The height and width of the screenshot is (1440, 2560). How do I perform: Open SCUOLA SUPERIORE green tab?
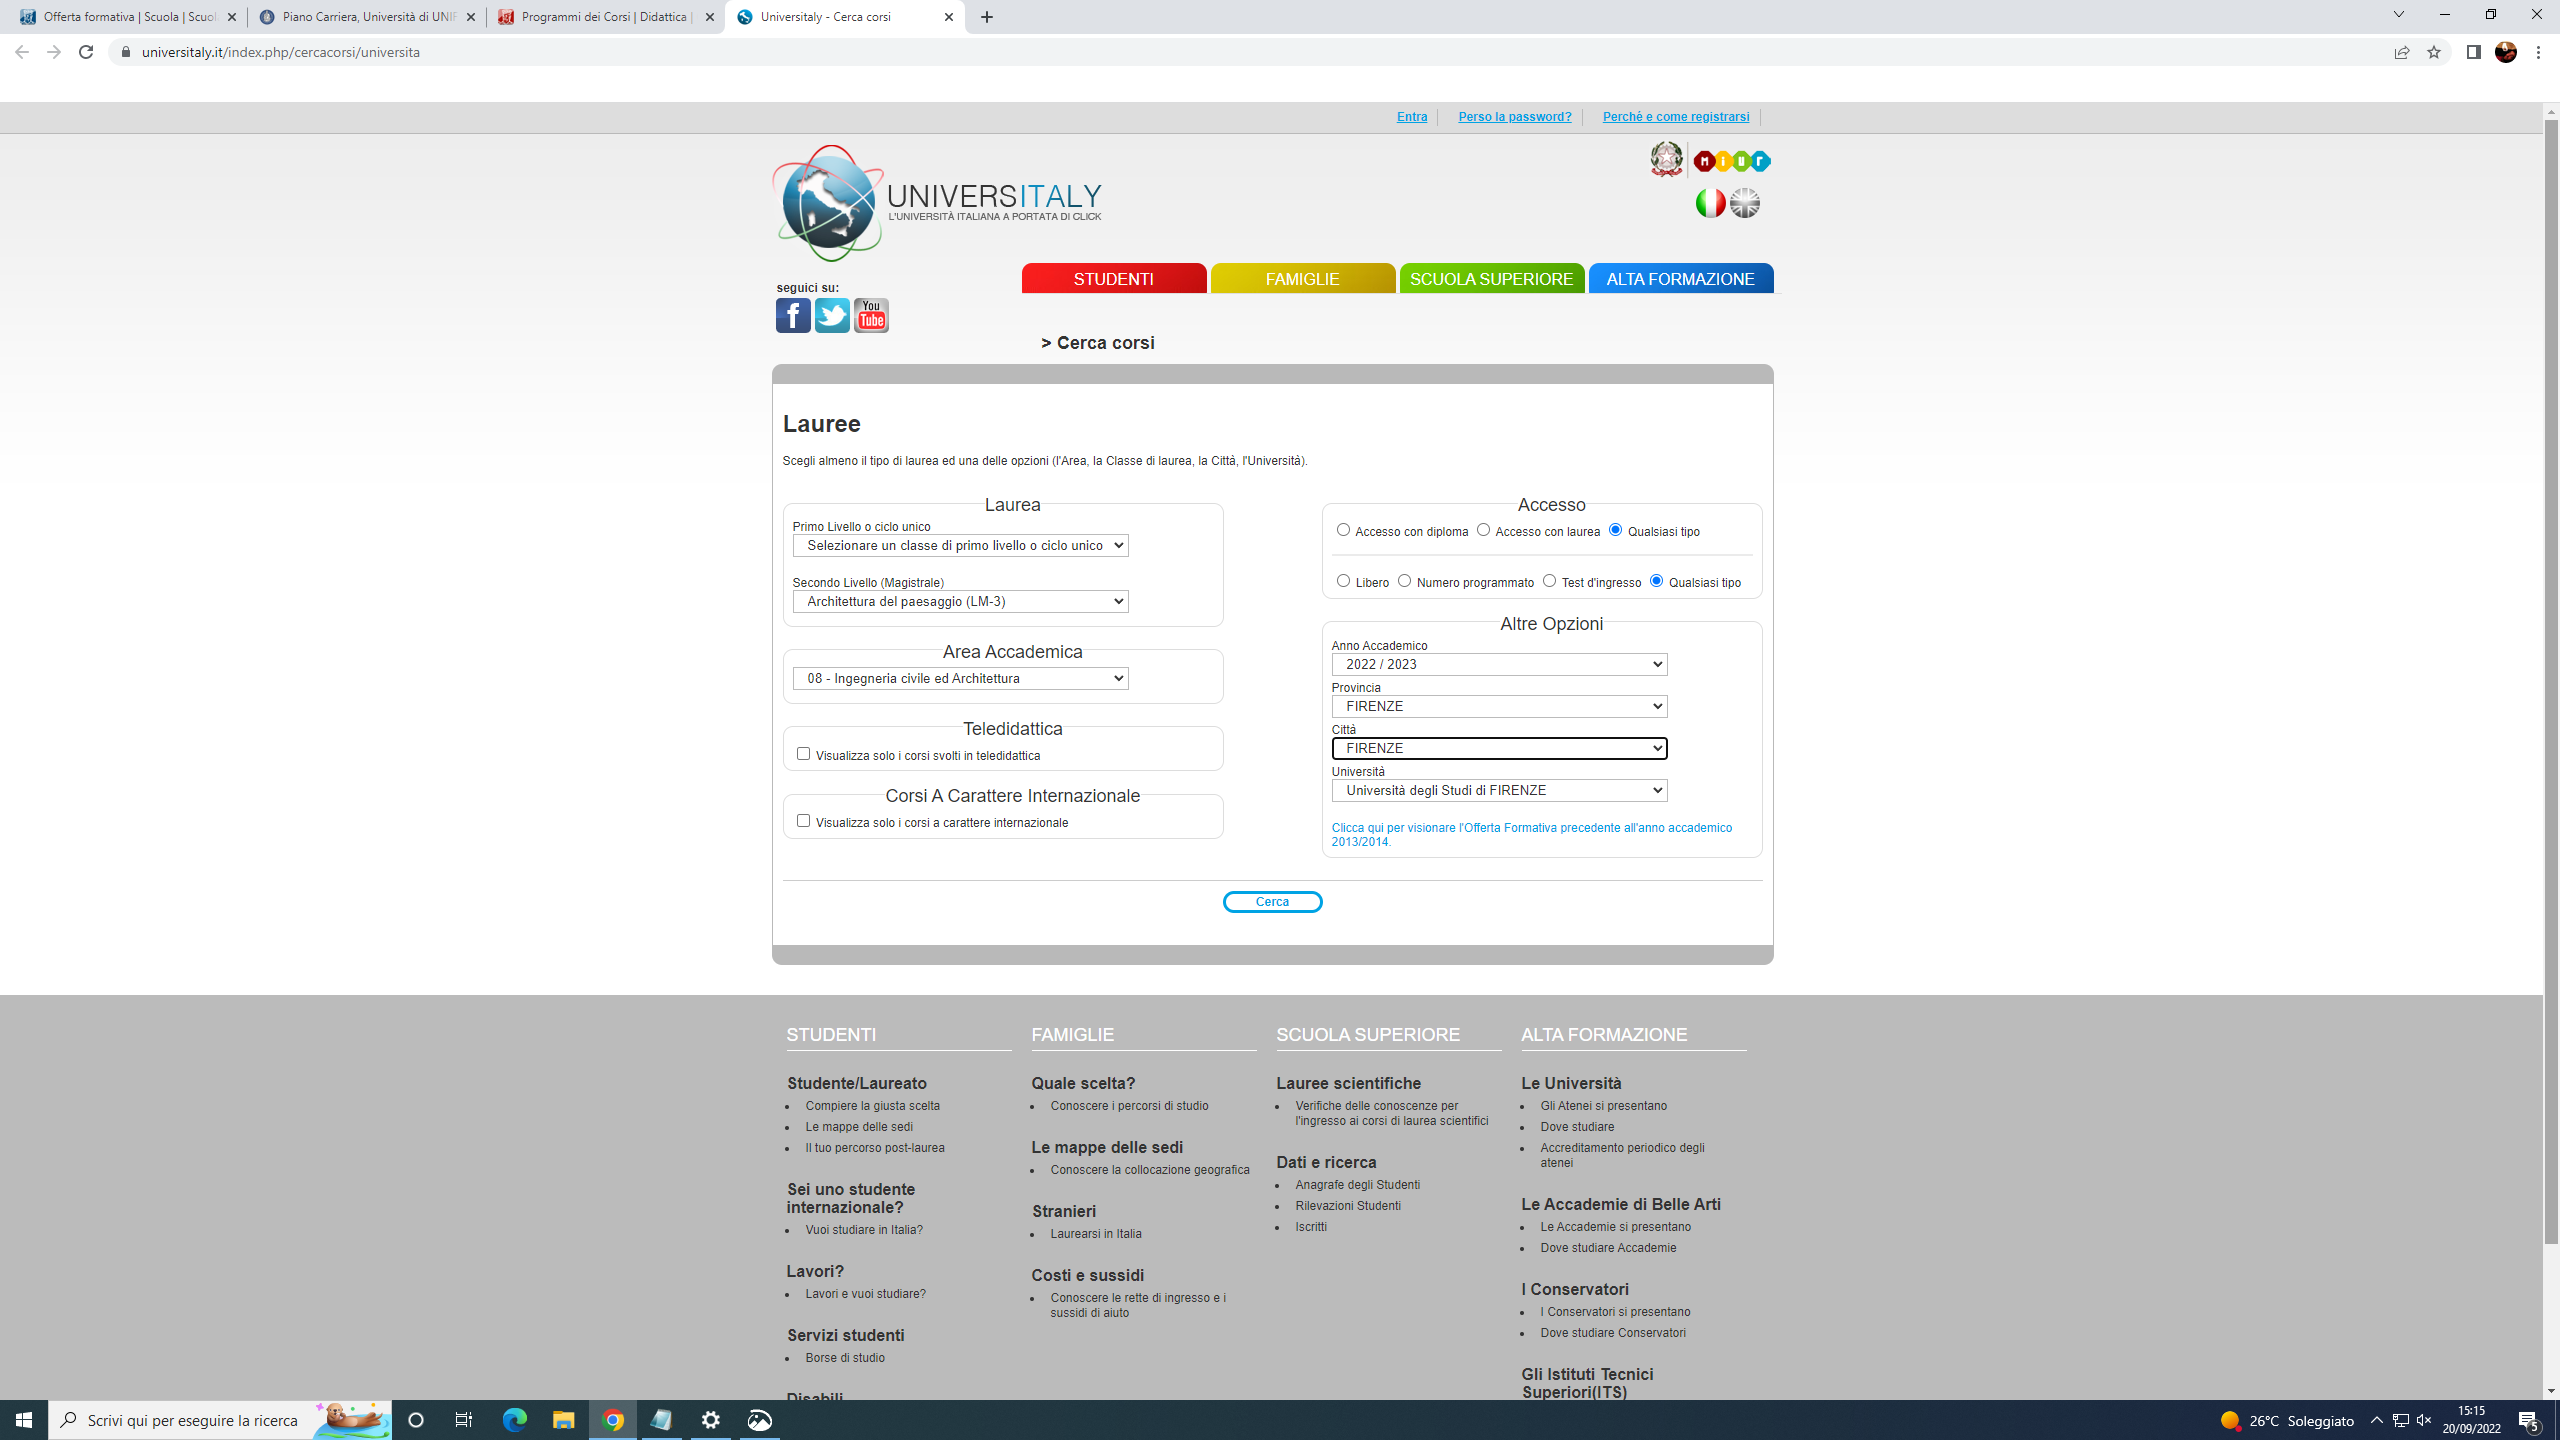(x=1491, y=279)
